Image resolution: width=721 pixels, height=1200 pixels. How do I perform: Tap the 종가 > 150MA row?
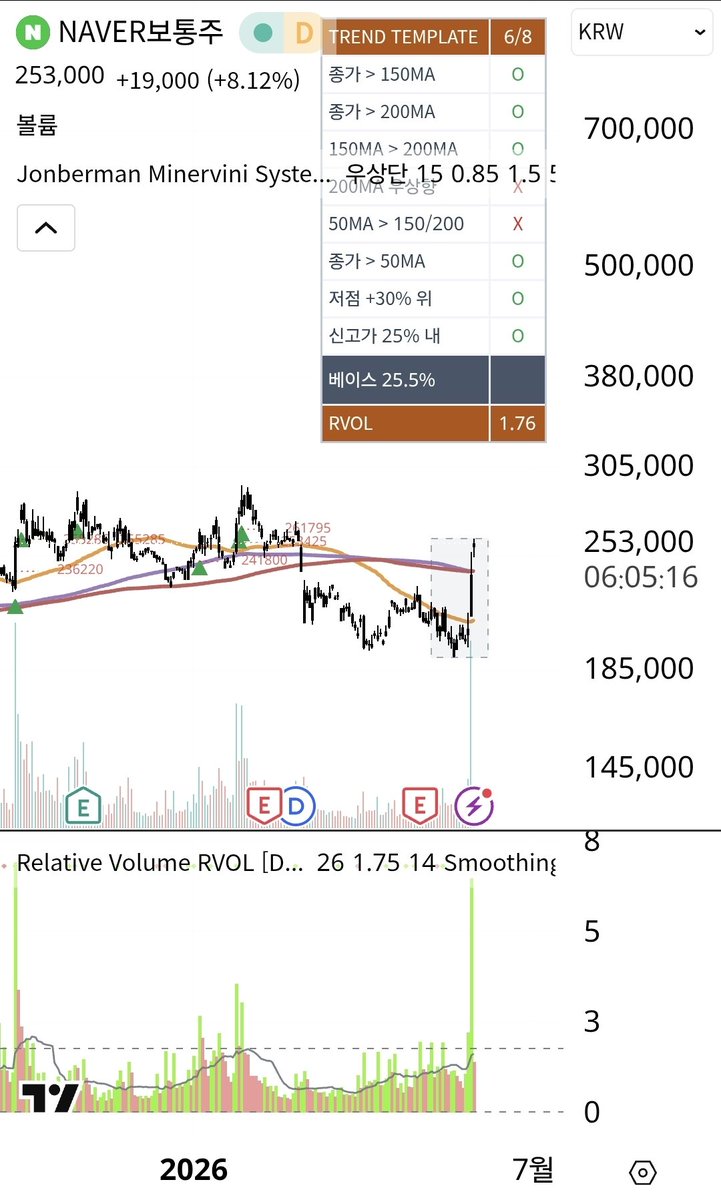pos(434,74)
